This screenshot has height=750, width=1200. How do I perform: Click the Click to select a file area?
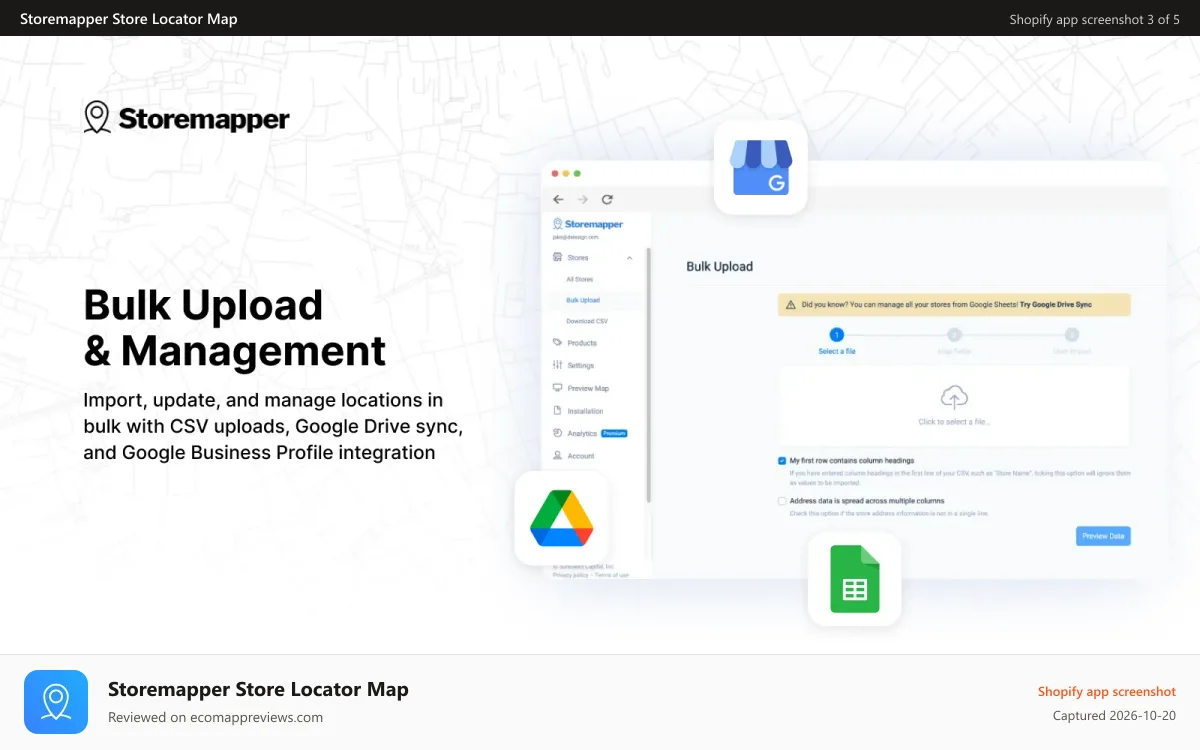[x=954, y=406]
